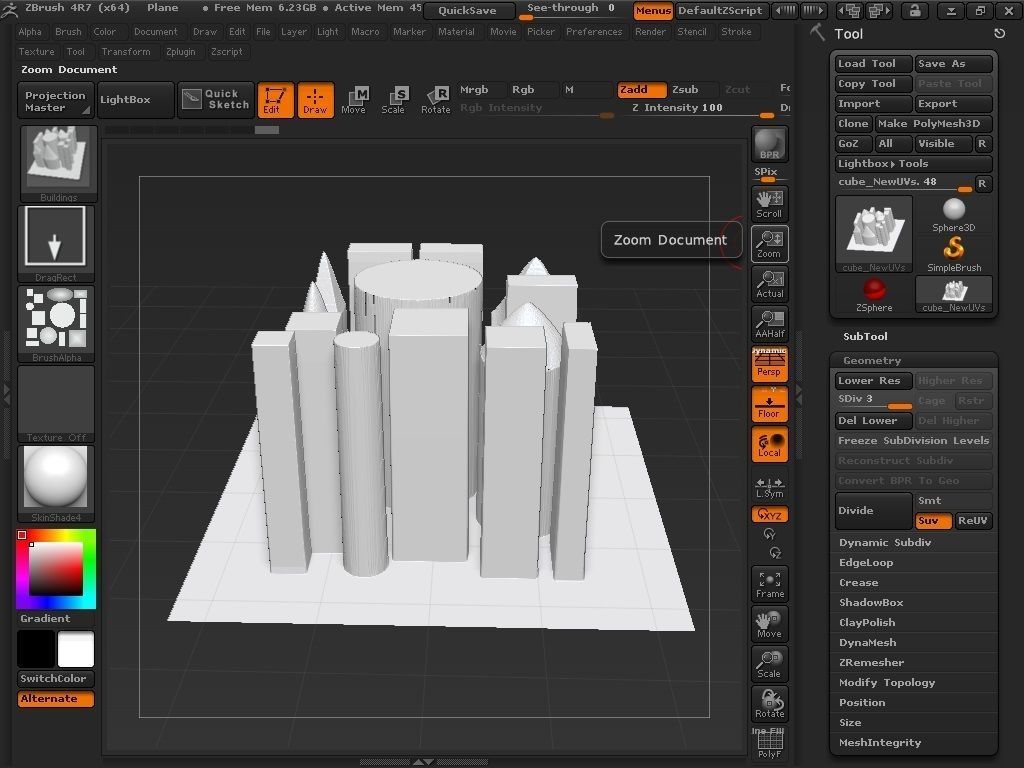The width and height of the screenshot is (1024, 768).
Task: Open LightBox browser
Action: tap(135, 100)
